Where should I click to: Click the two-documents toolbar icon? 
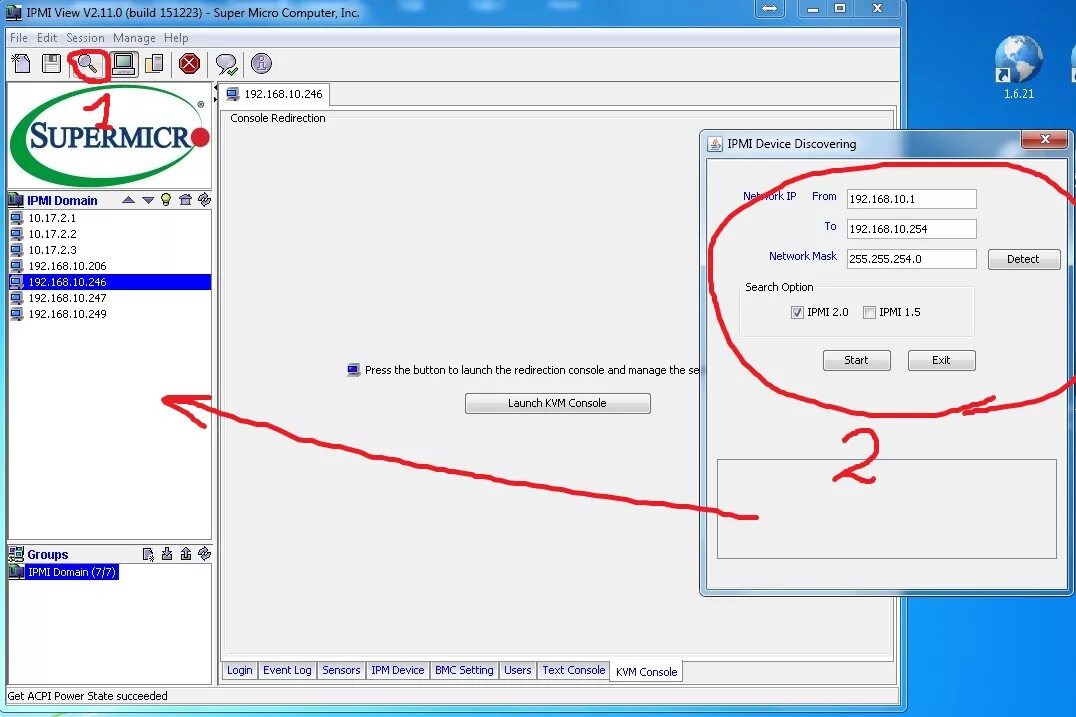(154, 64)
